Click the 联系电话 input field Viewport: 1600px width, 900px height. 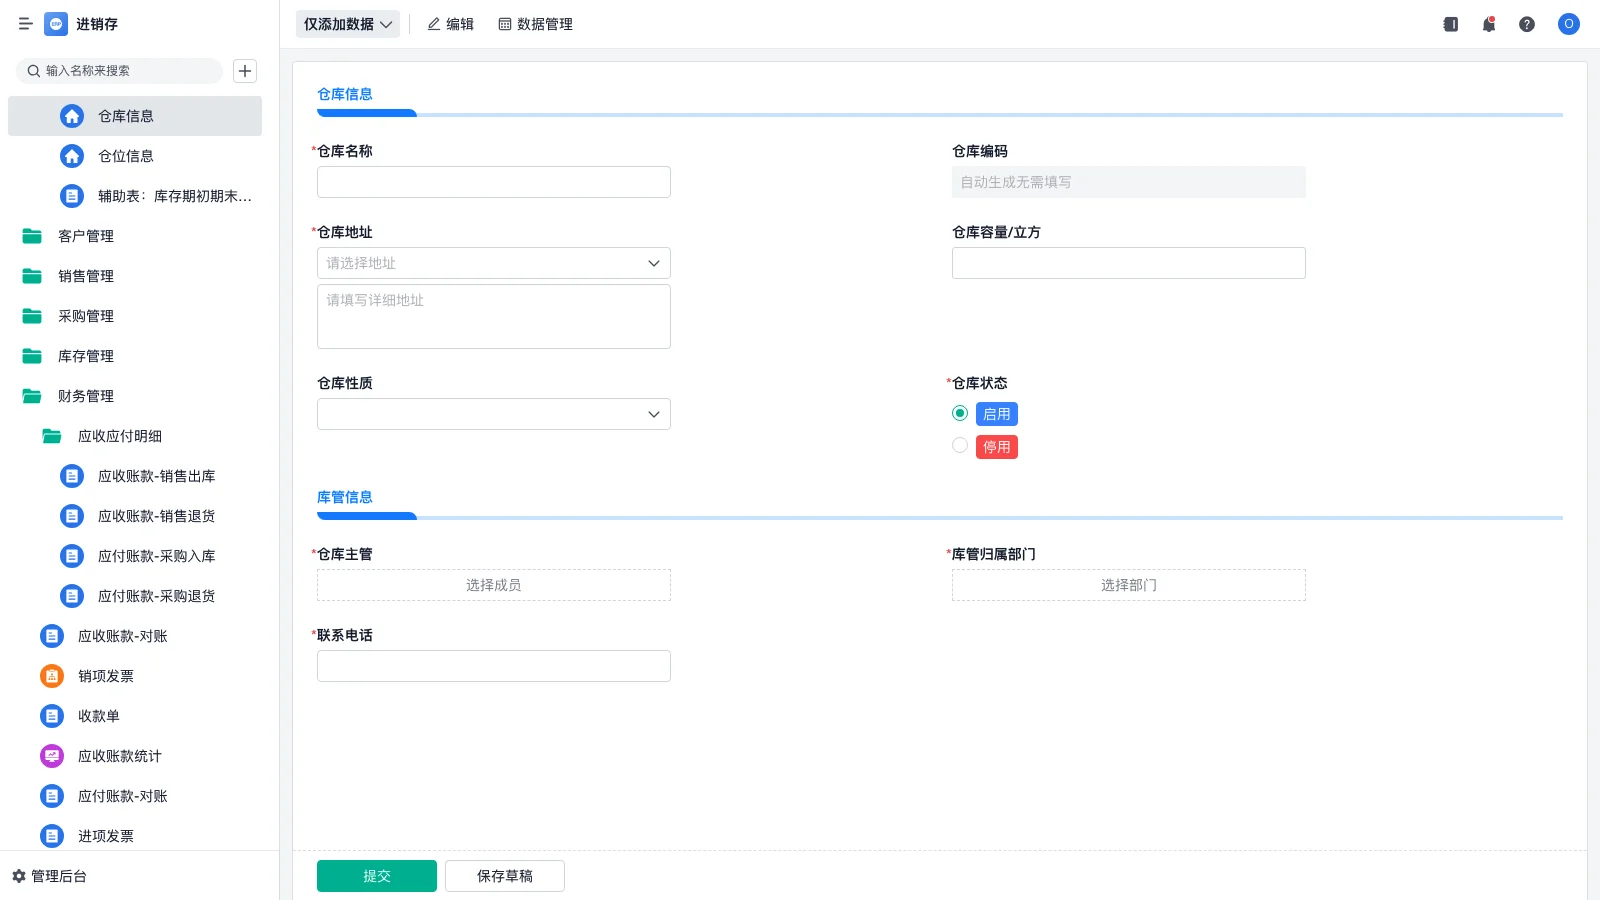coord(494,666)
